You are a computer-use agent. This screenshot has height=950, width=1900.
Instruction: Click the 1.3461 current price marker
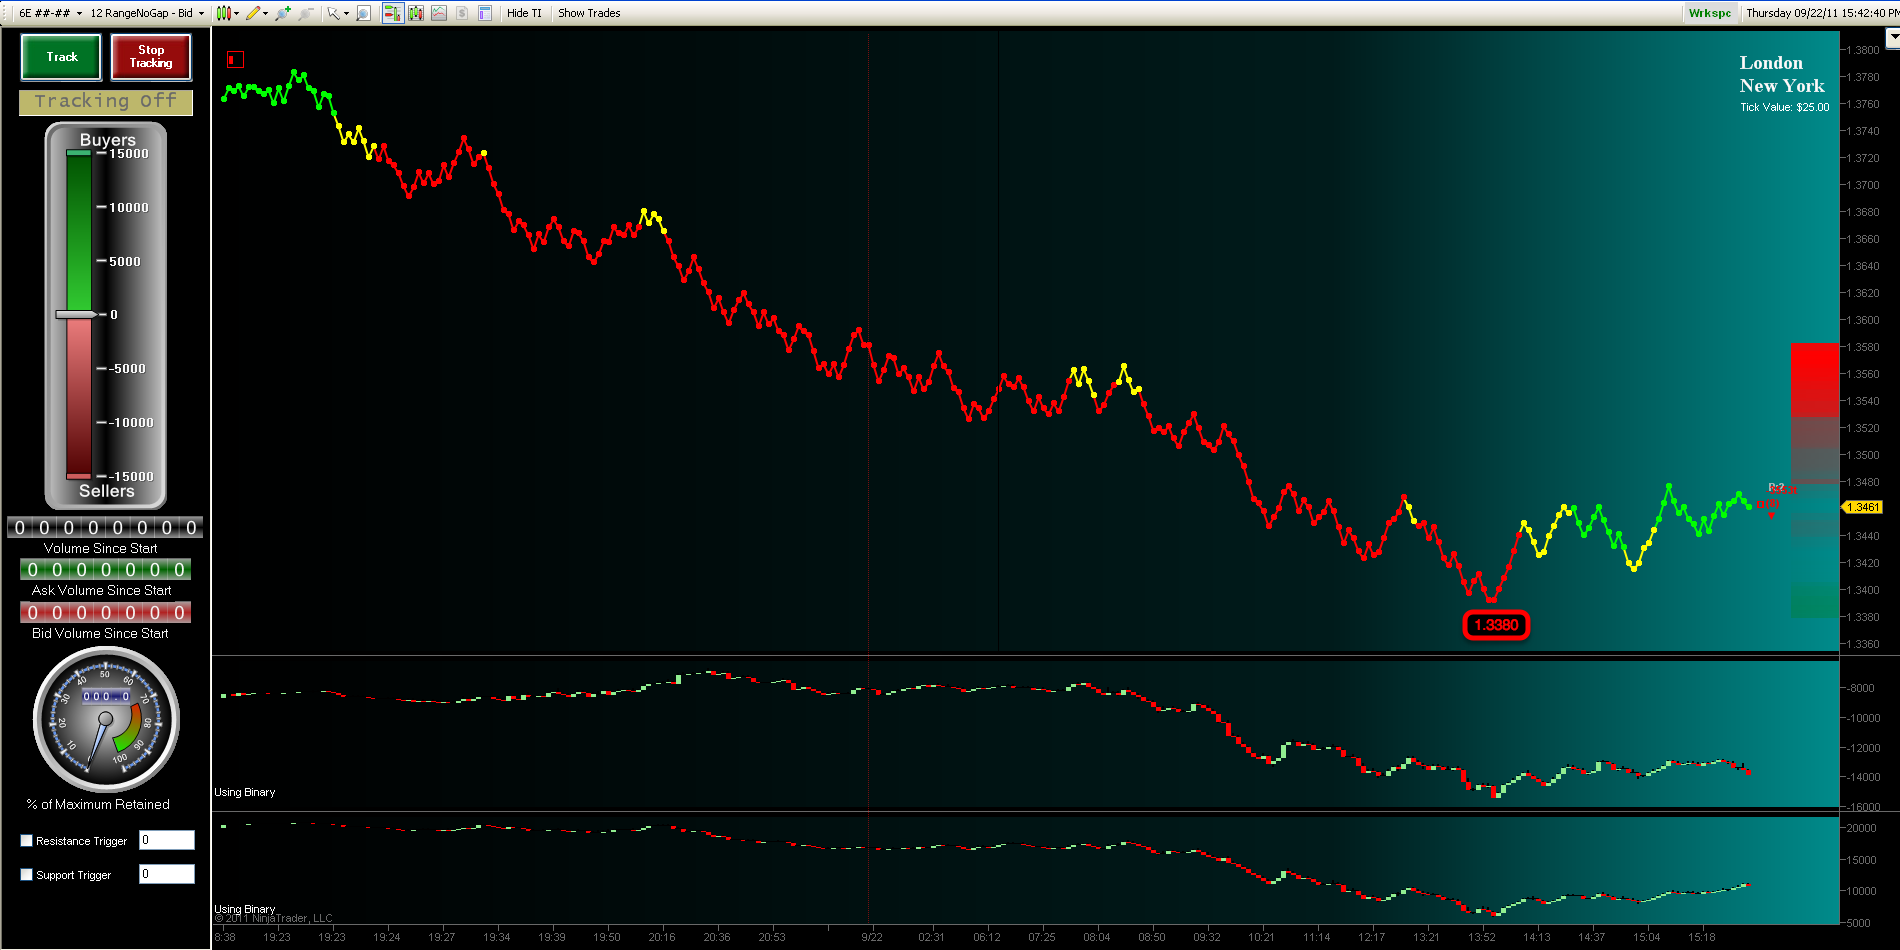(x=1861, y=507)
